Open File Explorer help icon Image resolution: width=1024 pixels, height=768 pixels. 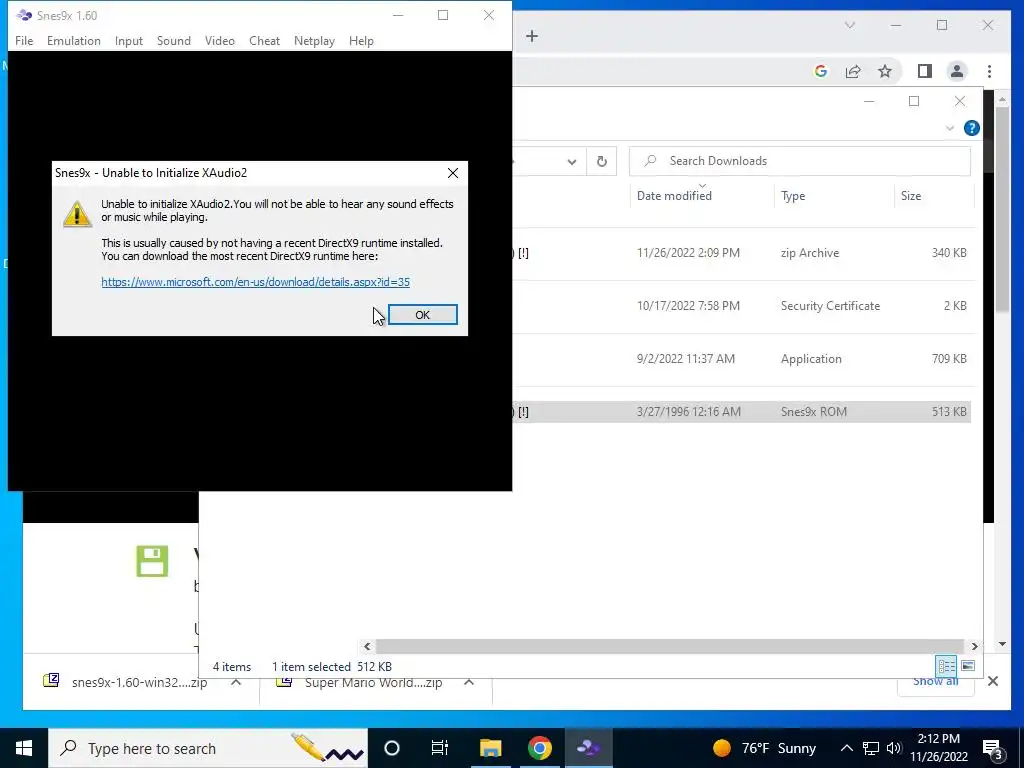(972, 128)
